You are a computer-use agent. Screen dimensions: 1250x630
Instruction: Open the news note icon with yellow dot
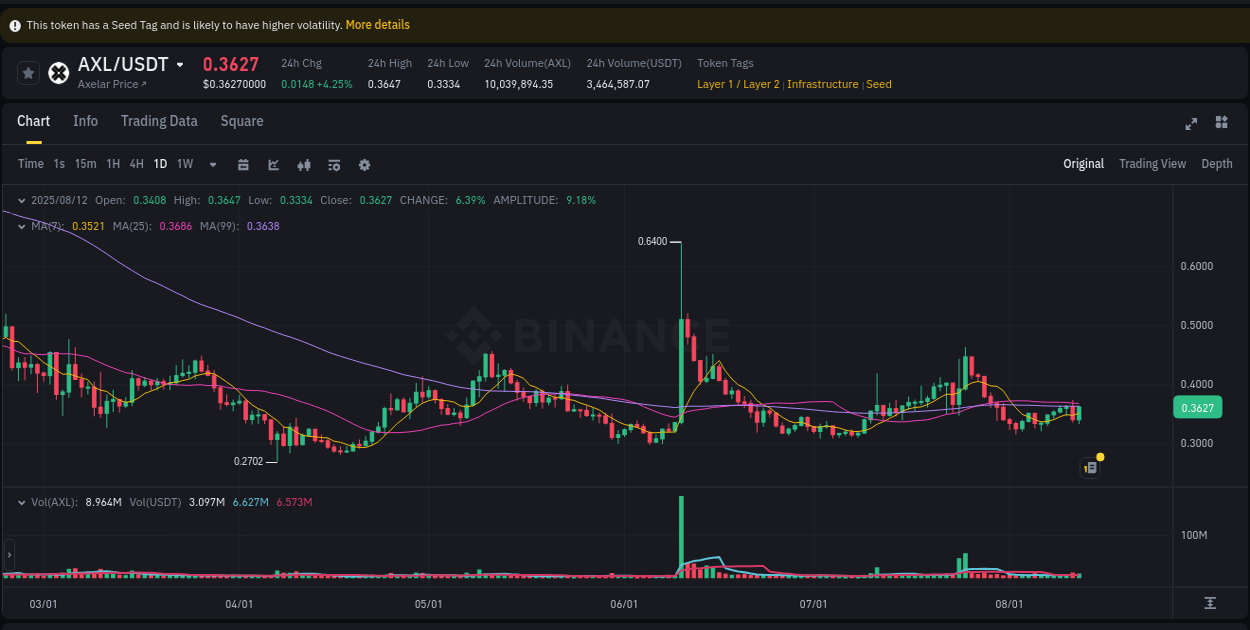[1090, 467]
